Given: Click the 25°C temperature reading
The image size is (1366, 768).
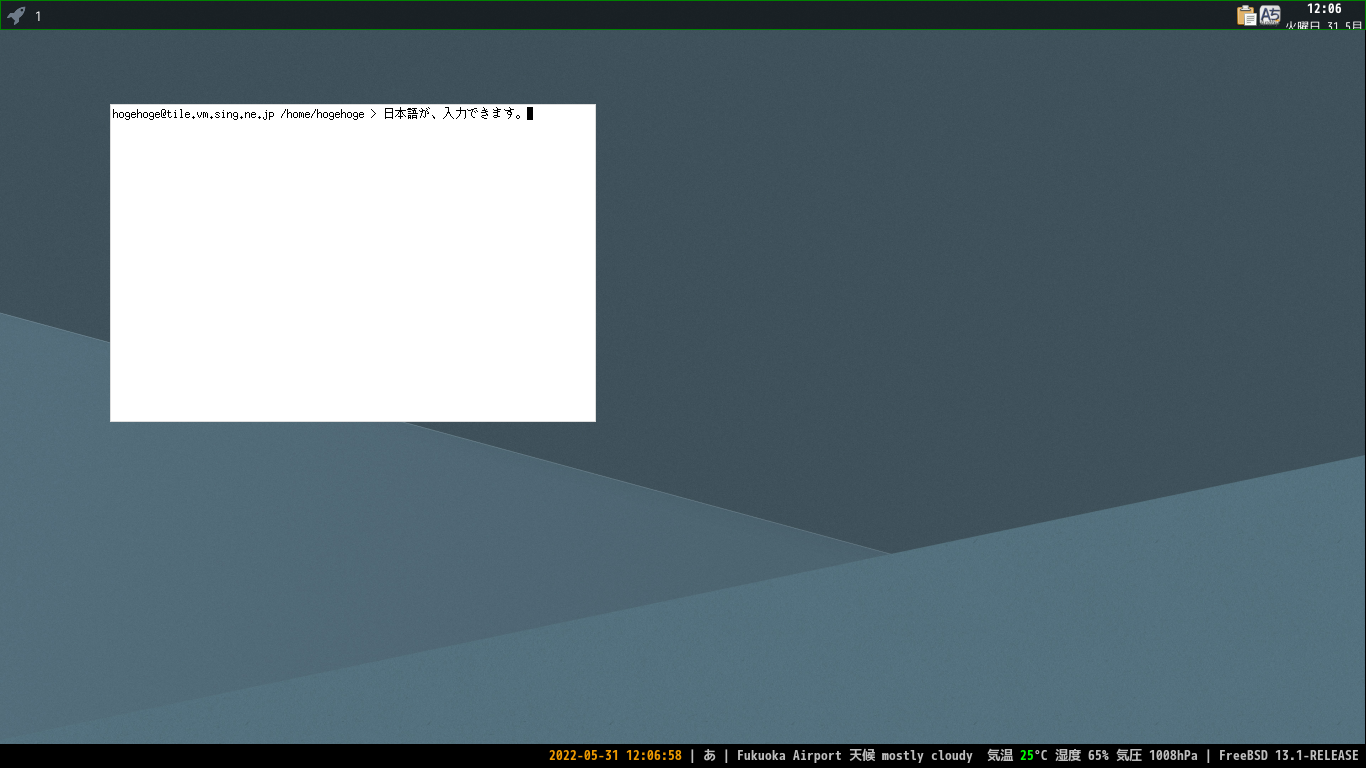Looking at the screenshot, I should [x=1034, y=756].
